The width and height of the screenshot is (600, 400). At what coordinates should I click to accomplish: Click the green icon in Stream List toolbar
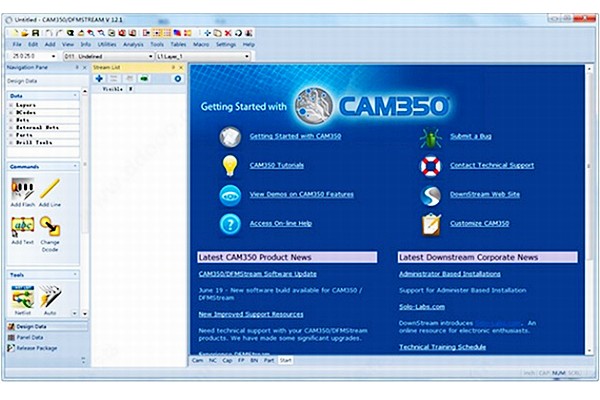coord(144,78)
